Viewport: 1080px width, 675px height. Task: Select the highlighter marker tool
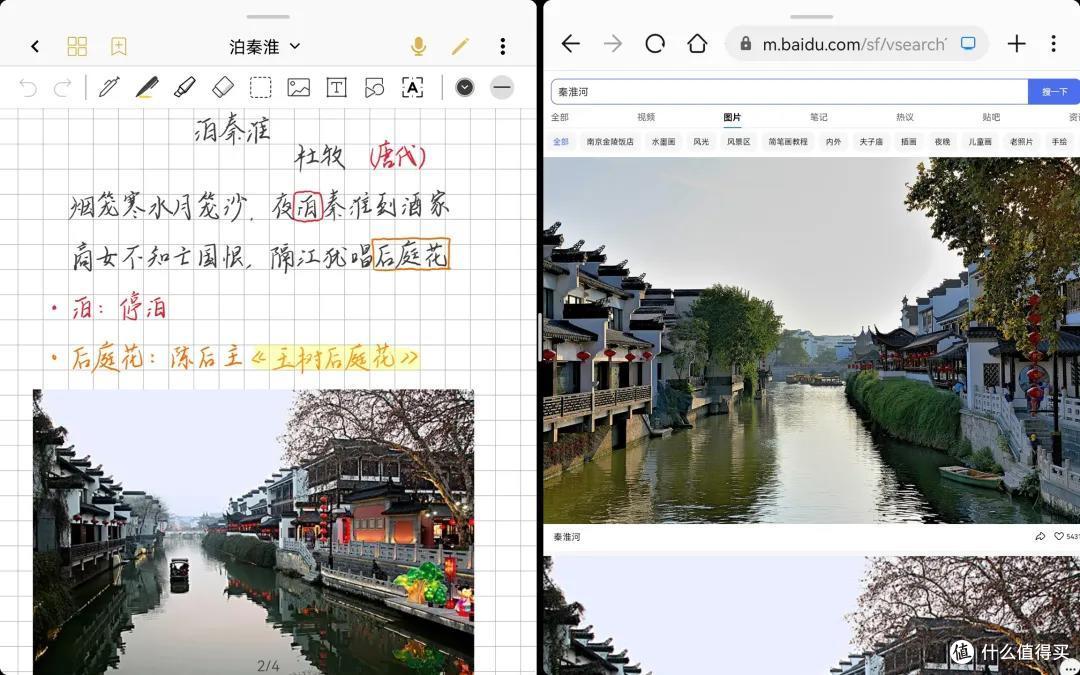coord(185,87)
